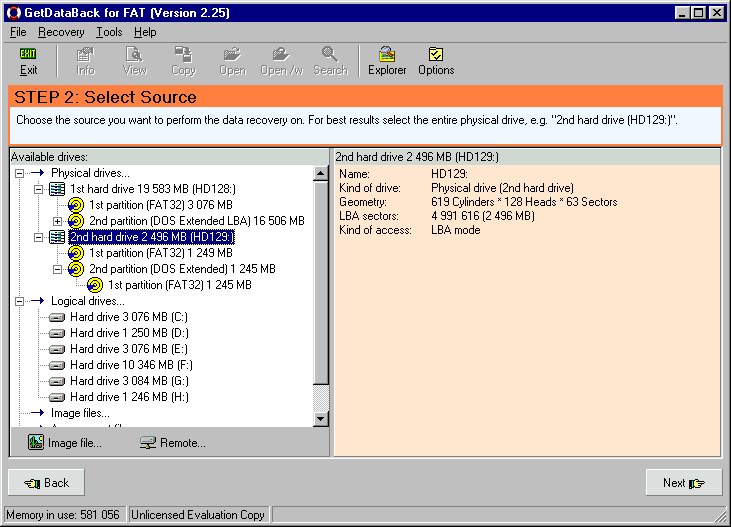Click the drive list scrollbar down arrow
This screenshot has height=527, width=731.
(x=321, y=419)
